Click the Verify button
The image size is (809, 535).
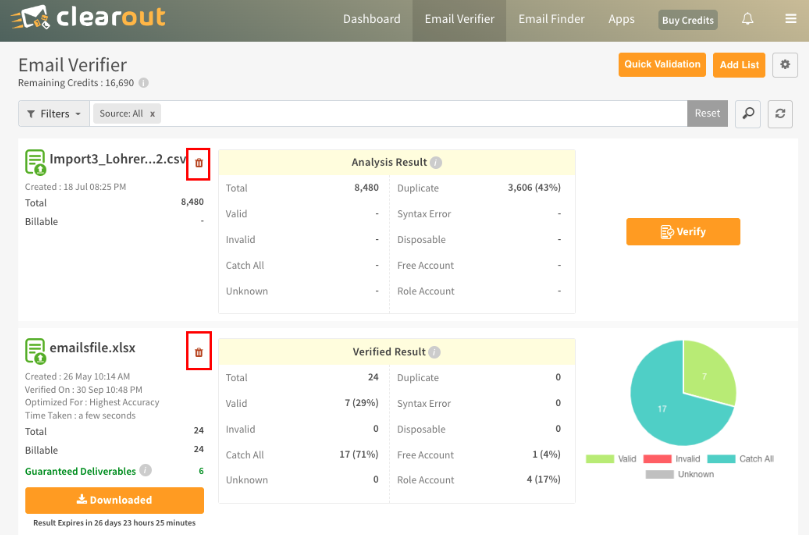click(683, 232)
